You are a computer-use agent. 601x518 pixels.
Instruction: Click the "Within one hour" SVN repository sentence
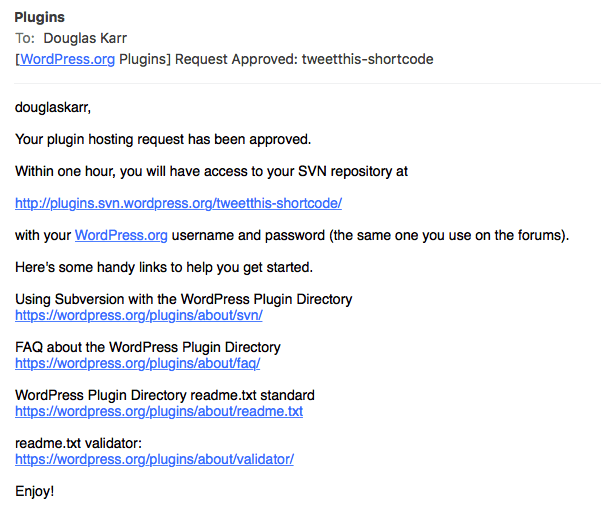(x=211, y=171)
